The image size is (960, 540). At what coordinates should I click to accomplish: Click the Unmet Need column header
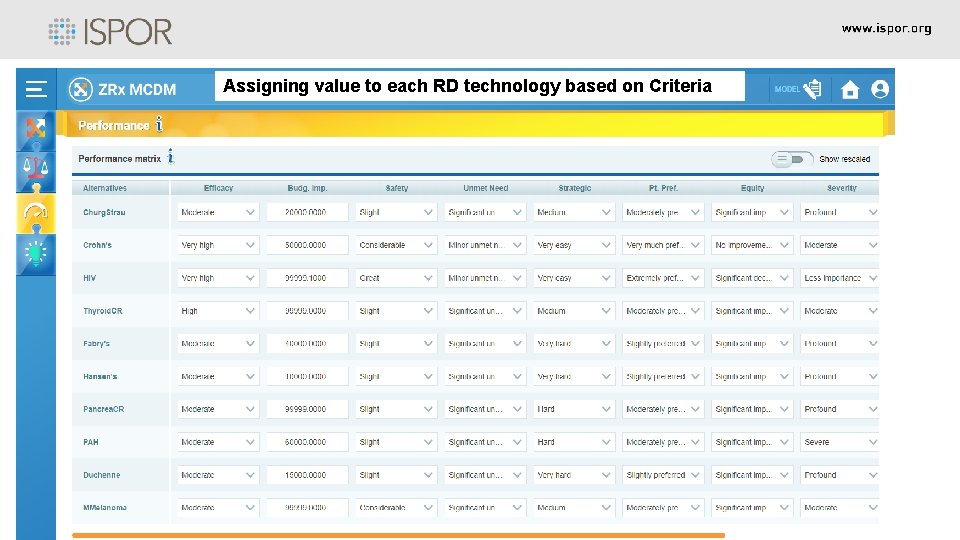[486, 188]
